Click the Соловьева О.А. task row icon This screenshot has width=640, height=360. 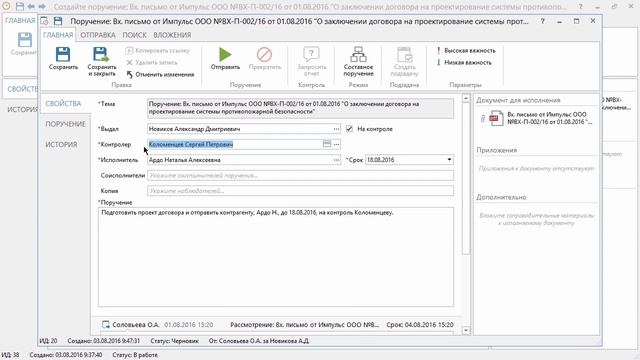pyautogui.click(x=106, y=324)
